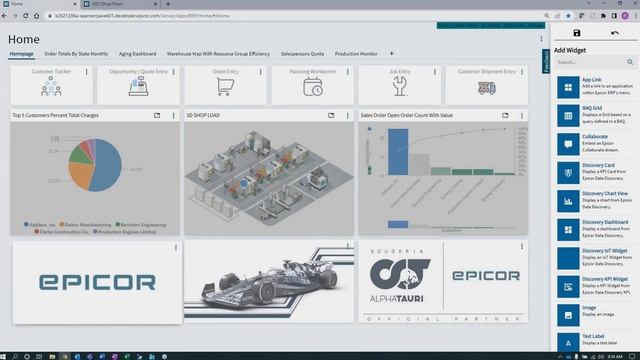Screen dimensions: 640x360
Task: Add an App Link widget icon
Action: 568,87
